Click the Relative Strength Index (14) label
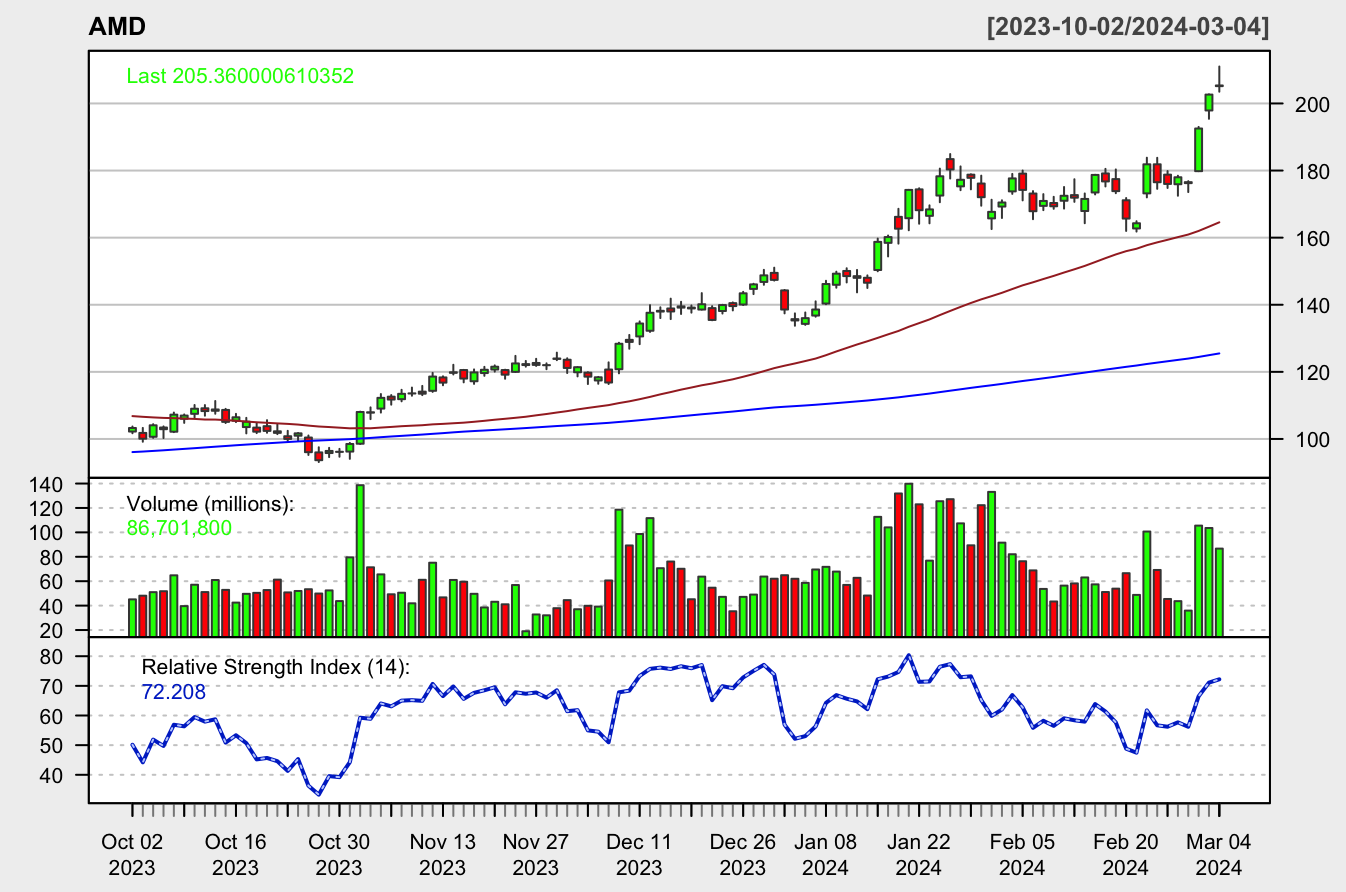1346x892 pixels. (276, 667)
